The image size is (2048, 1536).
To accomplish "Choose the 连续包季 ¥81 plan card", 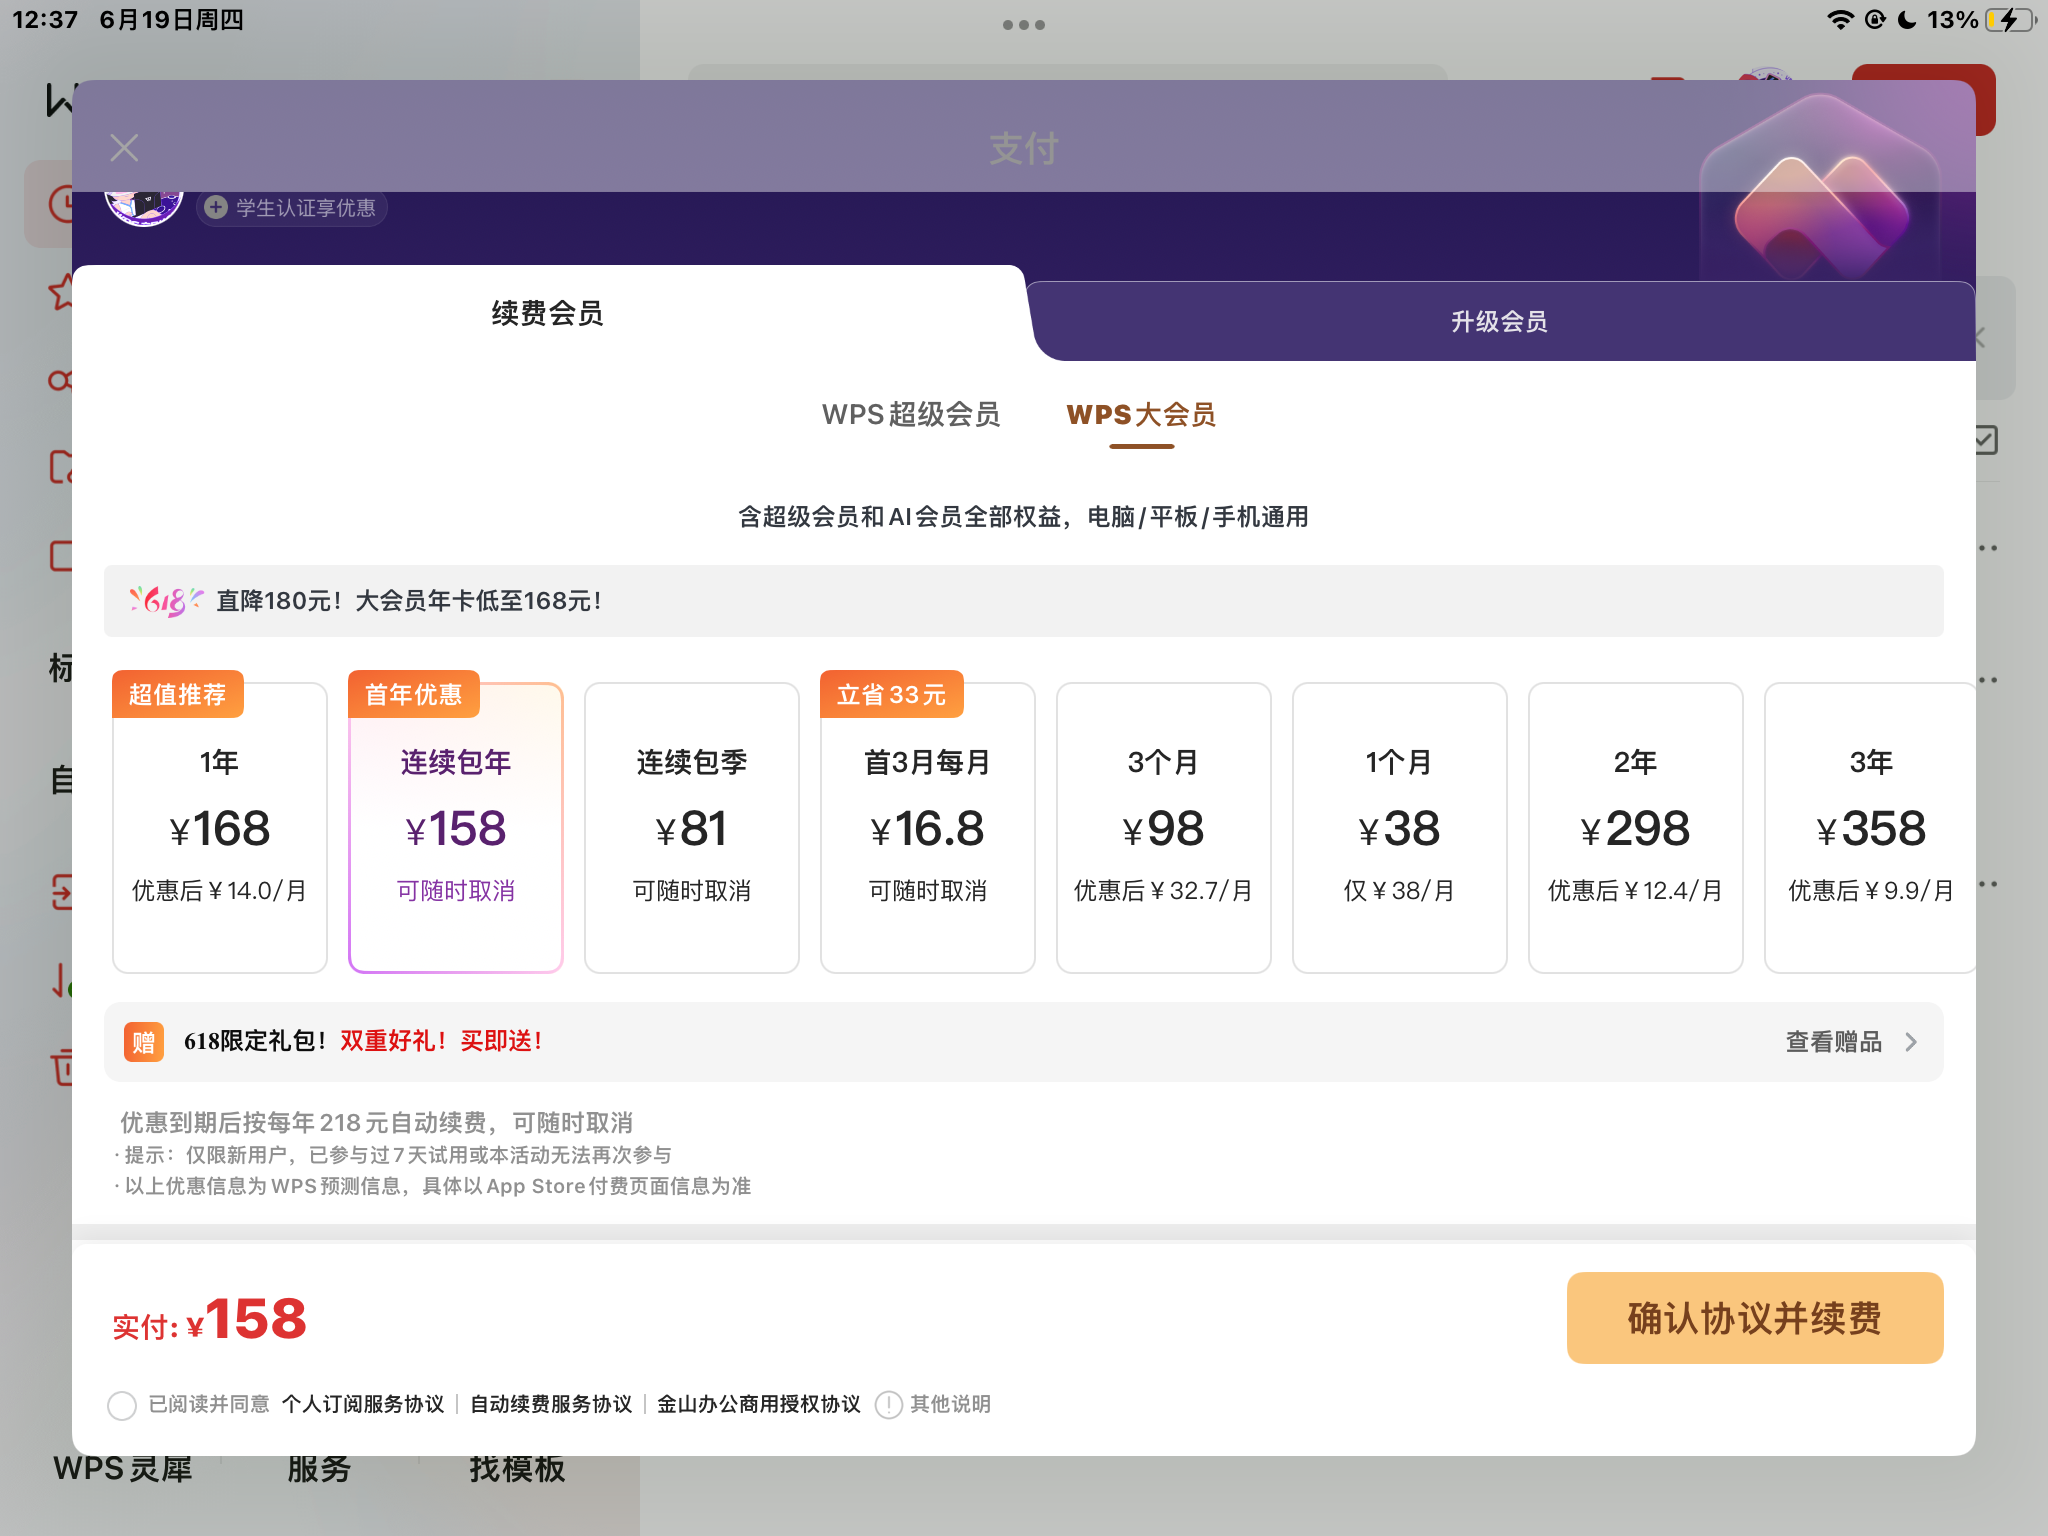I will pos(692,827).
